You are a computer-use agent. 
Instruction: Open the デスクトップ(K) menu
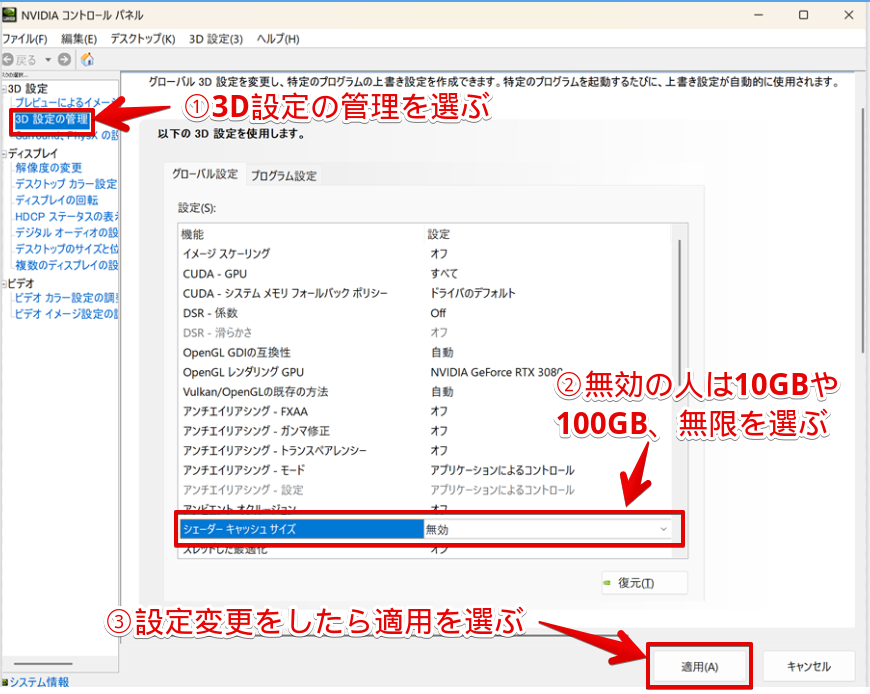coord(143,39)
